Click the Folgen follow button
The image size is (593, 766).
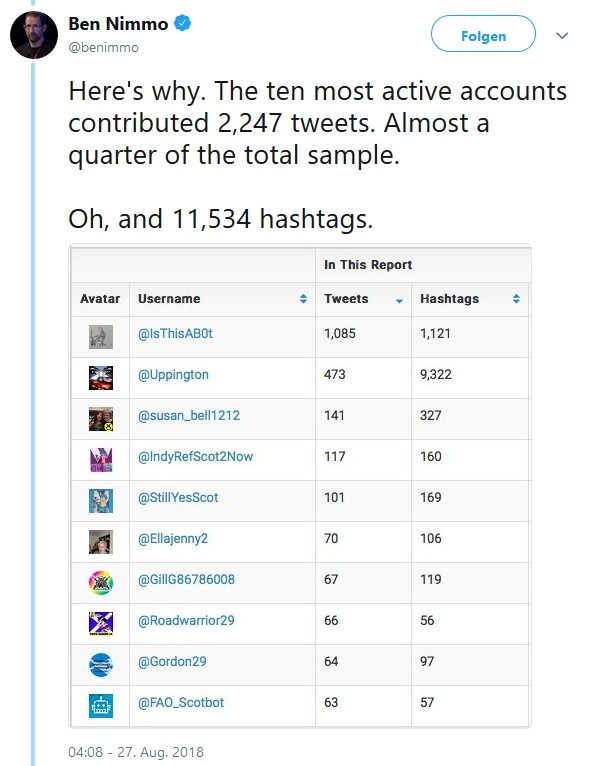click(x=483, y=34)
